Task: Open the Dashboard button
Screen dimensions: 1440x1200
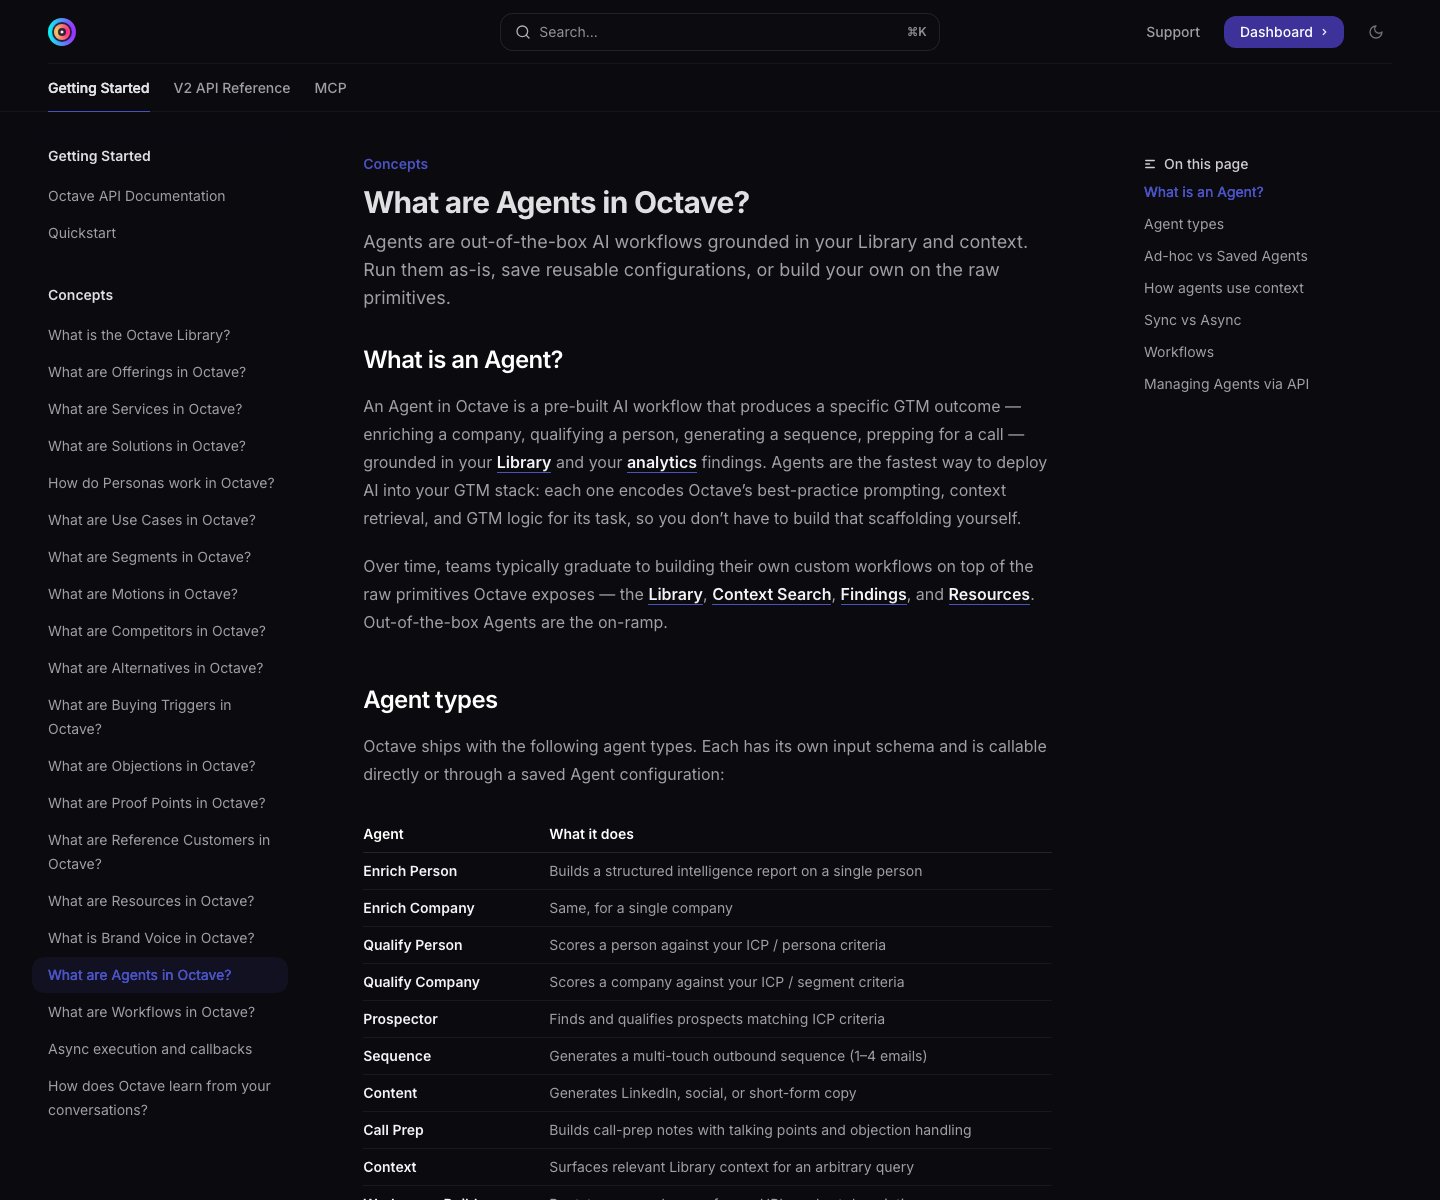Action: [x=1284, y=32]
